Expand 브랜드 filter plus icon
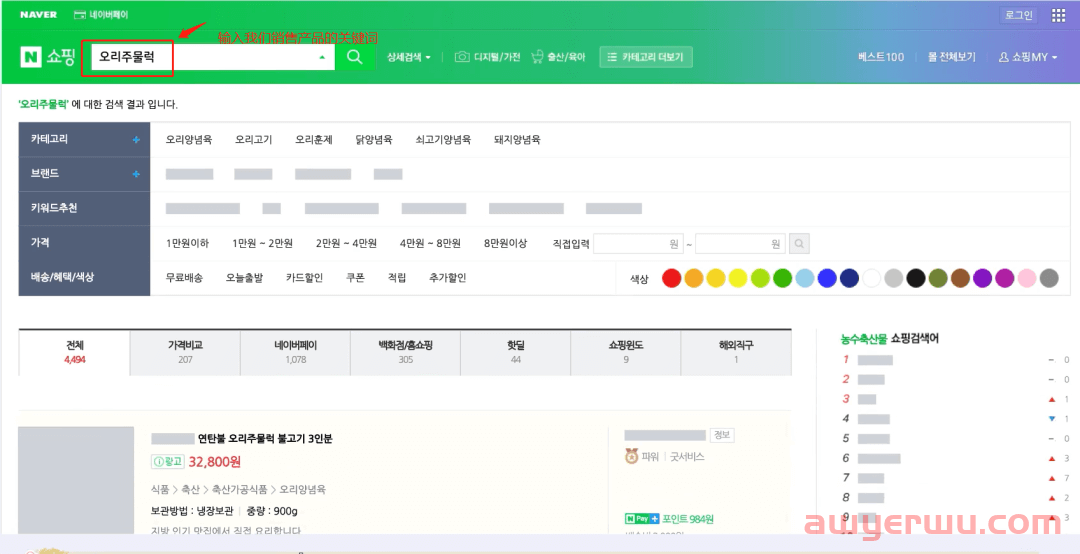Screen dimensions: 1080x554 (x=136, y=174)
